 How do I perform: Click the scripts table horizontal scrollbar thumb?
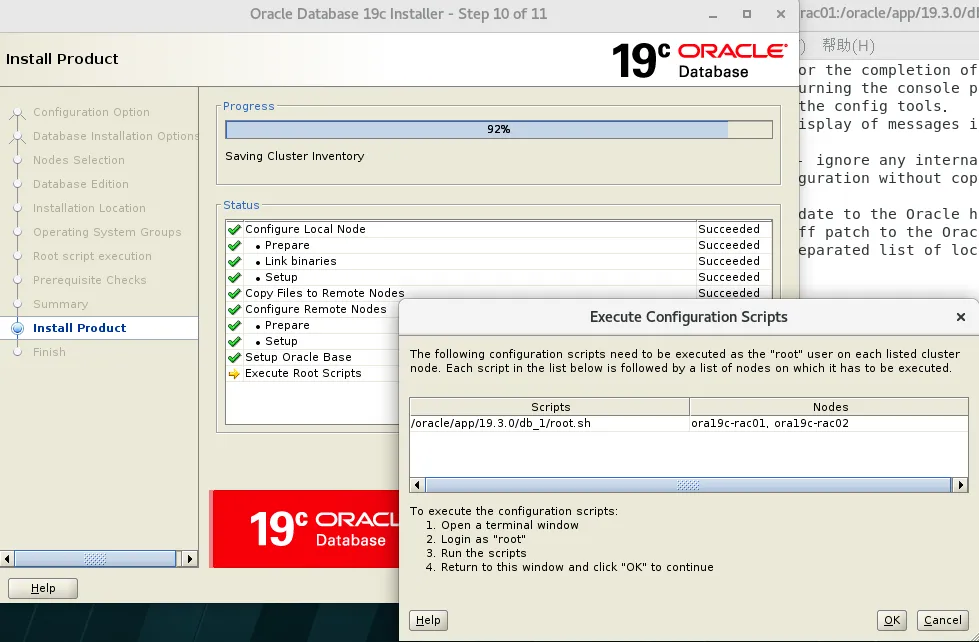pyautogui.click(x=688, y=485)
